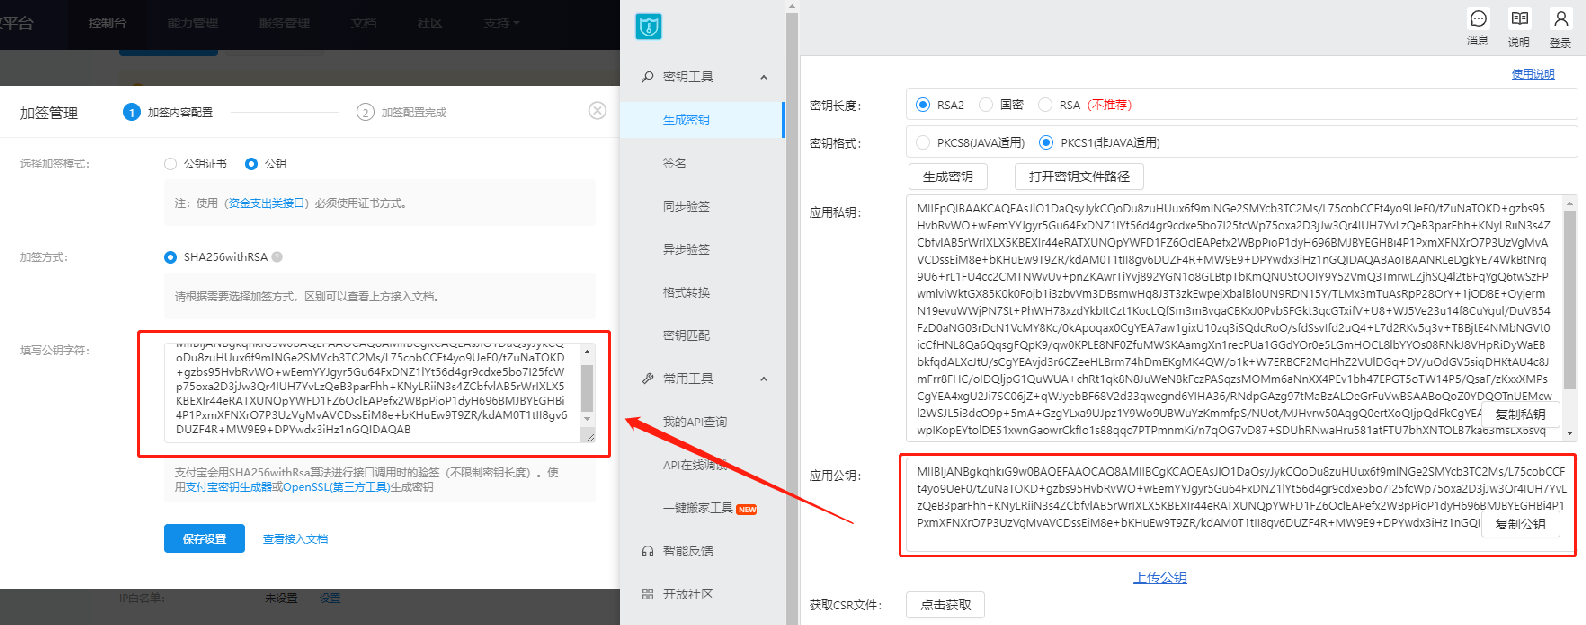Click the shield logo icon in key tool
The height and width of the screenshot is (625, 1586).
point(648,27)
